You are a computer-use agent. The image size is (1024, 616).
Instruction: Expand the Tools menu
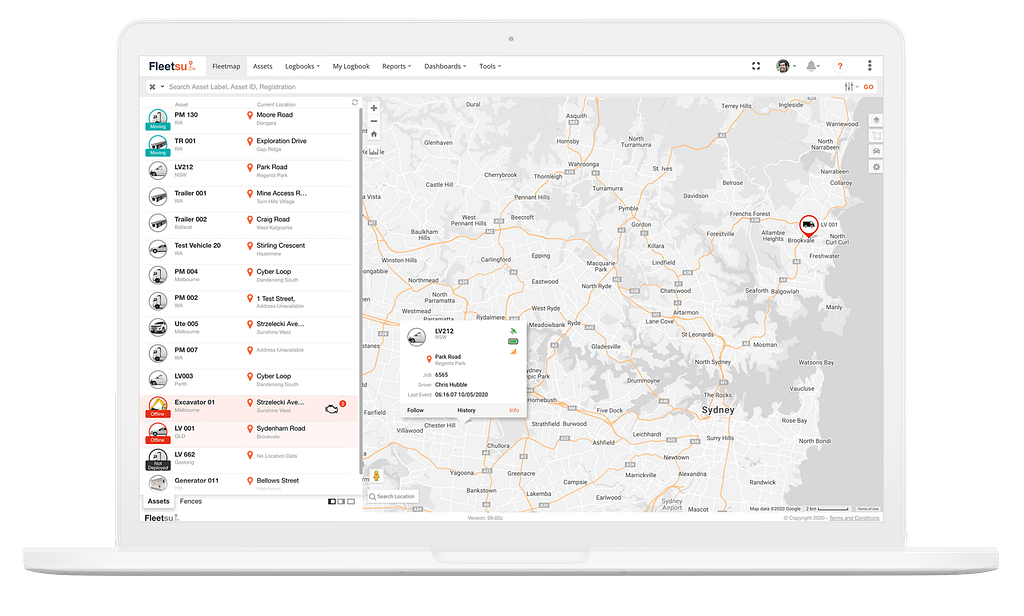point(490,66)
